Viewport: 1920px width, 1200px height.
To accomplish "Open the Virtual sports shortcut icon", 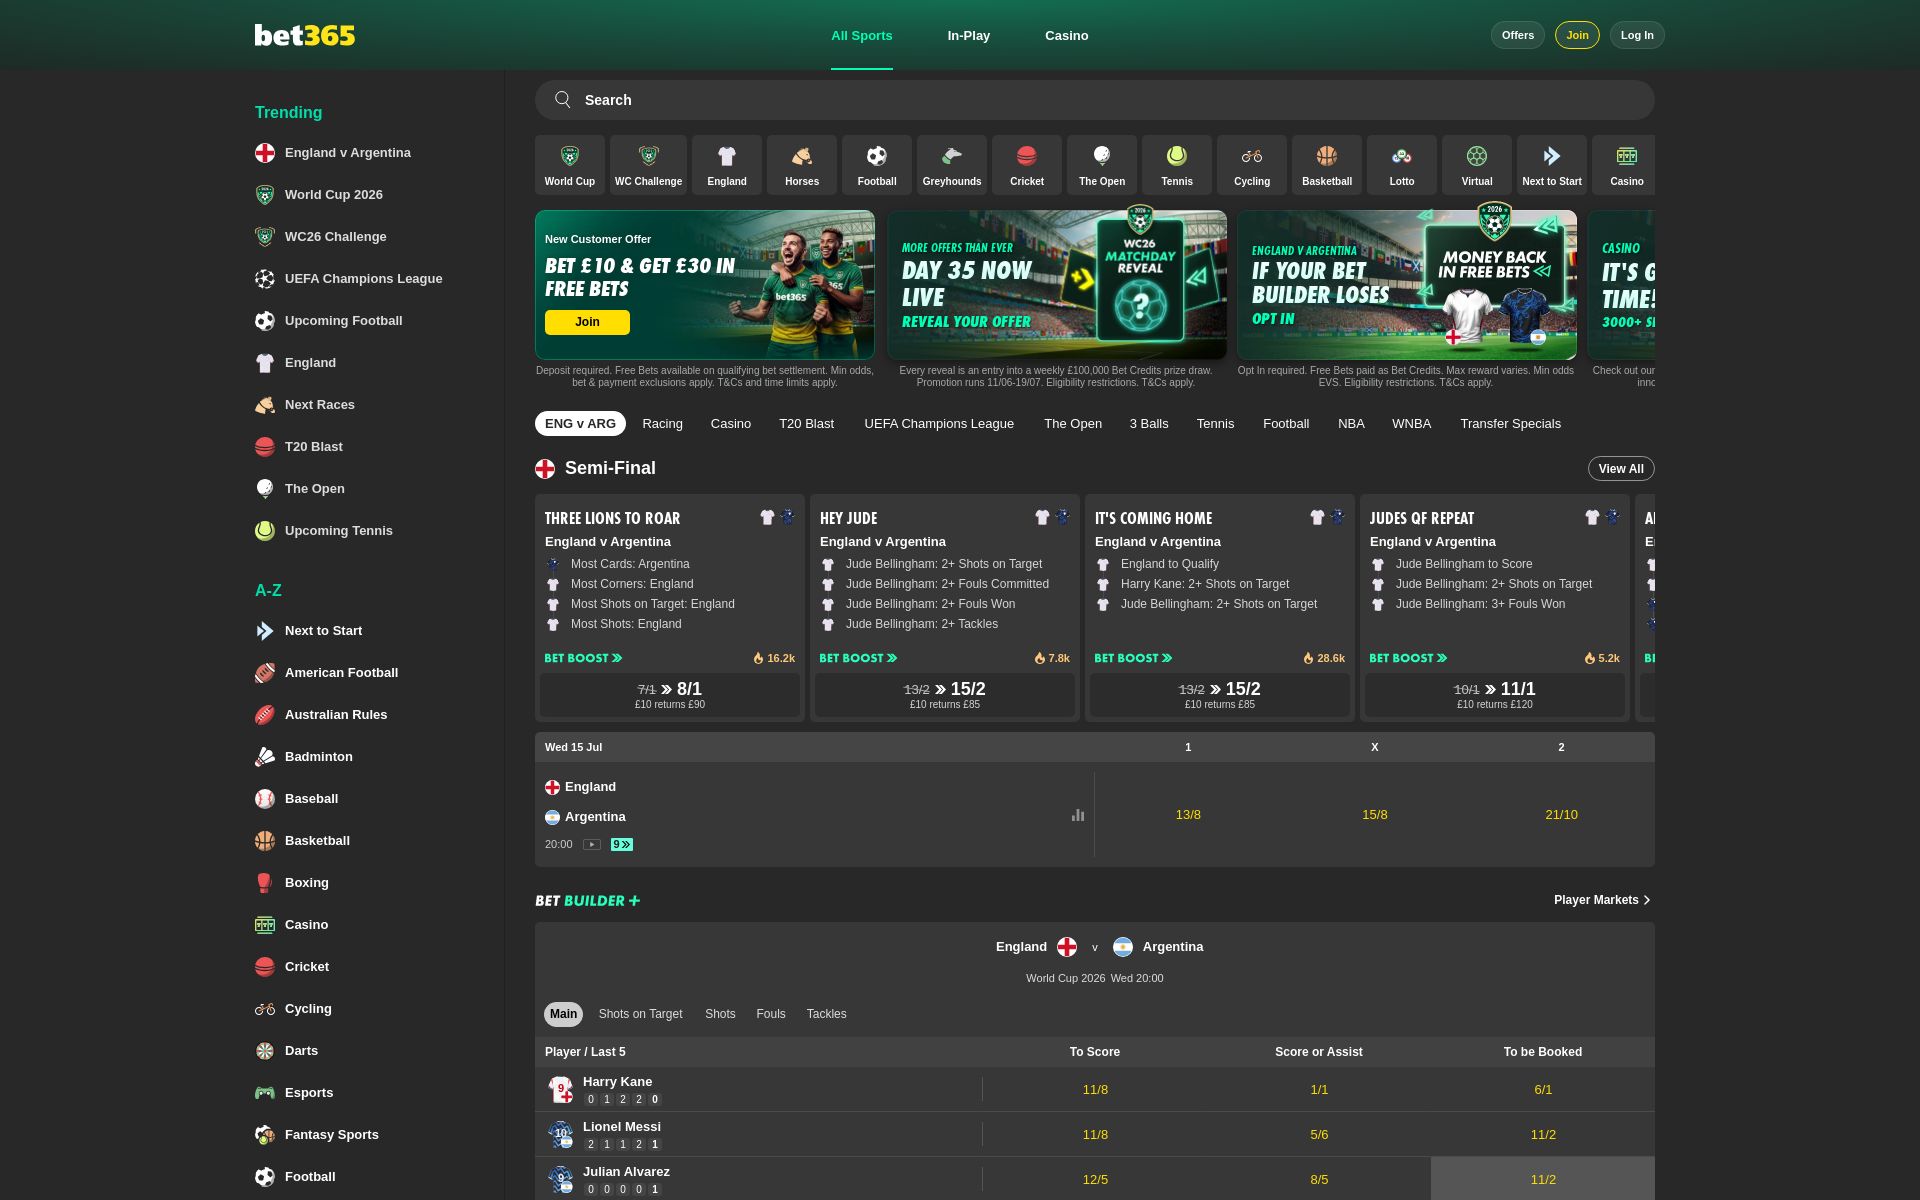I will pyautogui.click(x=1477, y=165).
